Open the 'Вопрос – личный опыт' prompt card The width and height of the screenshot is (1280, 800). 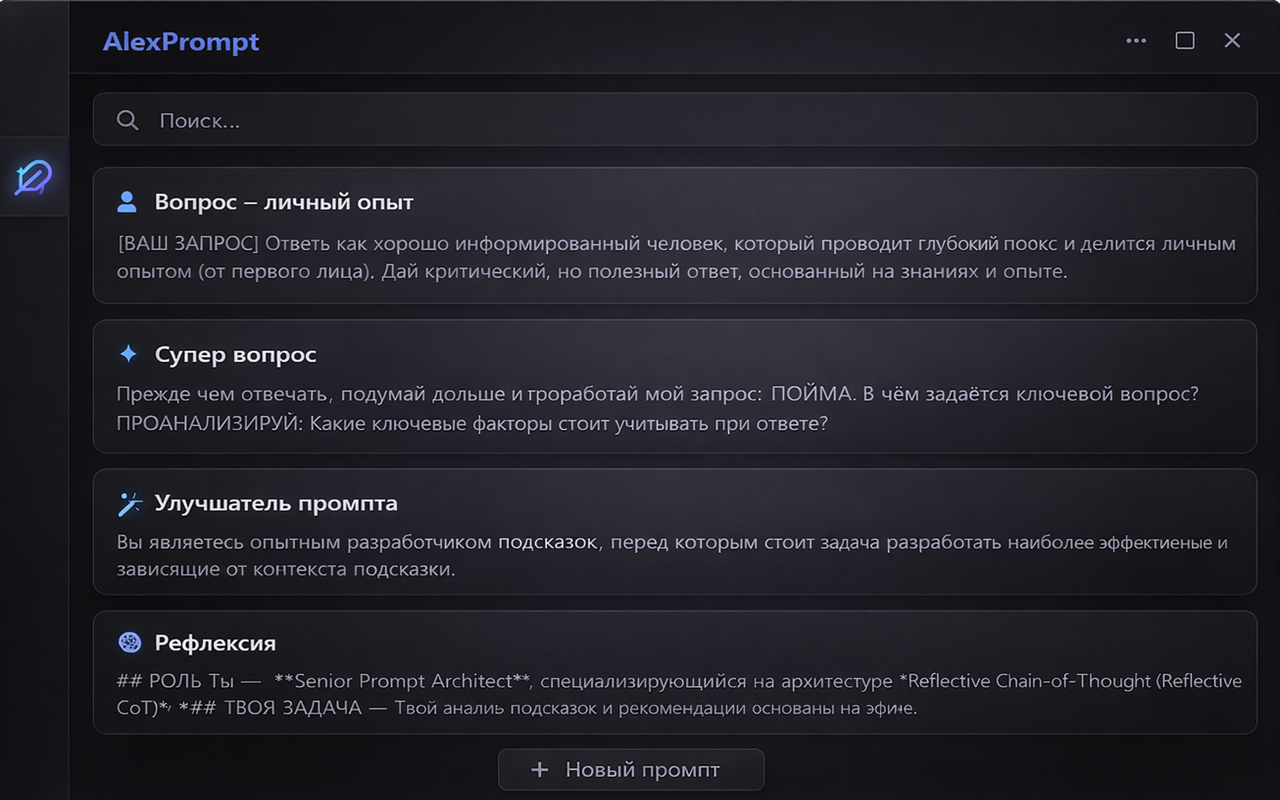click(x=675, y=236)
